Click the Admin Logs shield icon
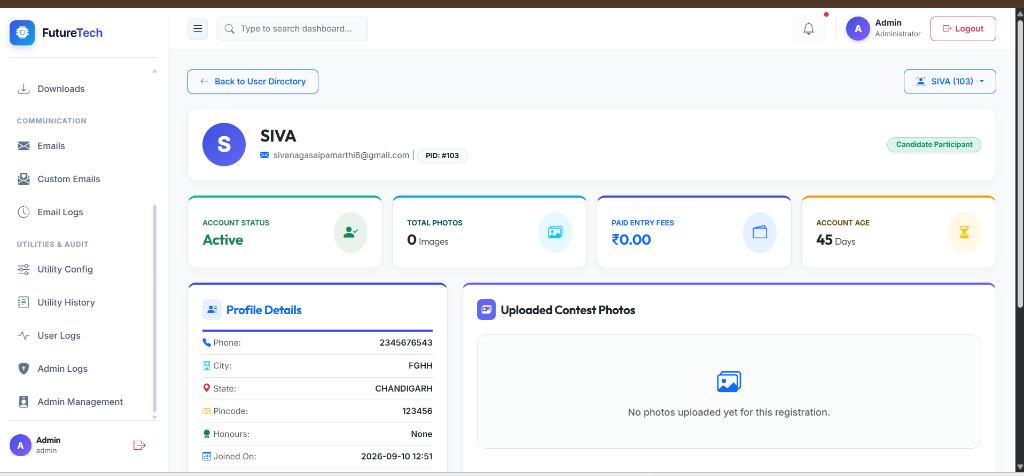This screenshot has height=476, width=1024. [24, 369]
